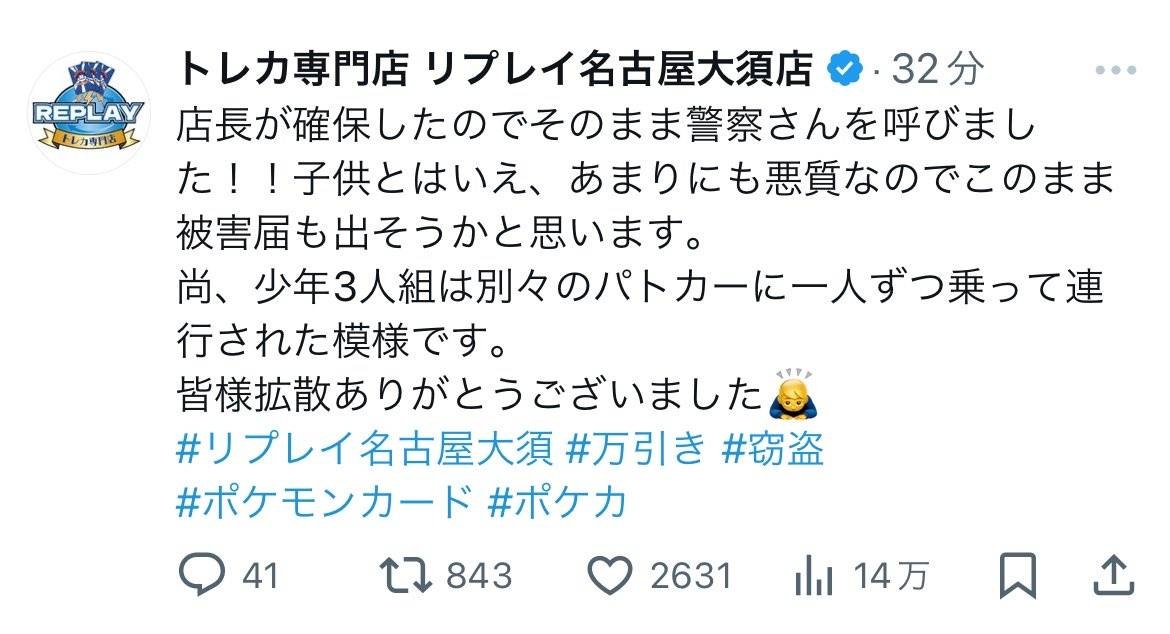This screenshot has width=1170, height=634.
Task: Open the like count 2631
Action: [x=691, y=576]
